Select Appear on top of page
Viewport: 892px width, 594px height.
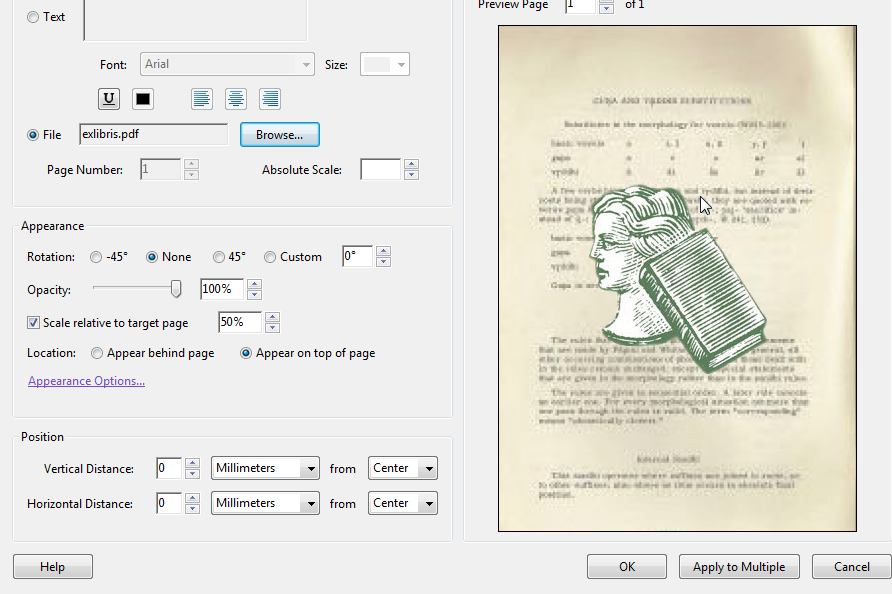[246, 353]
